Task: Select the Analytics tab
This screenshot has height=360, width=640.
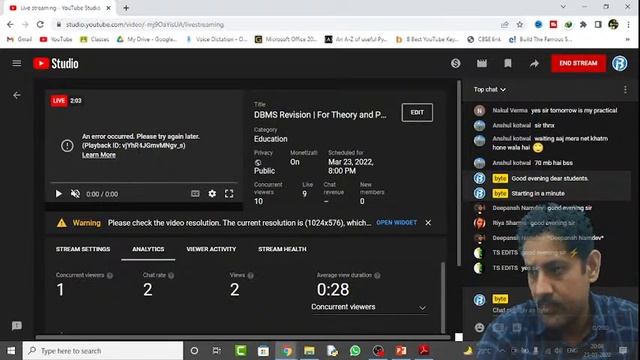Action: coord(148,249)
